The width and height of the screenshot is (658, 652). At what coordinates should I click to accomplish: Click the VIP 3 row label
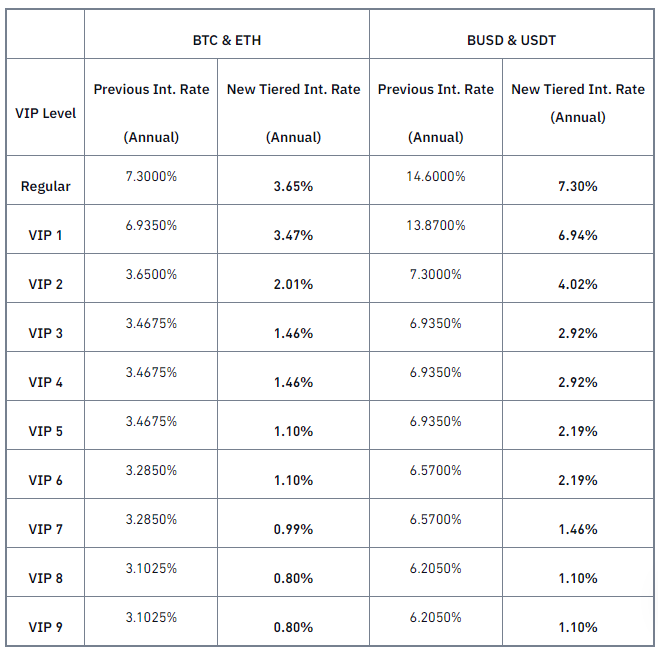pos(45,333)
